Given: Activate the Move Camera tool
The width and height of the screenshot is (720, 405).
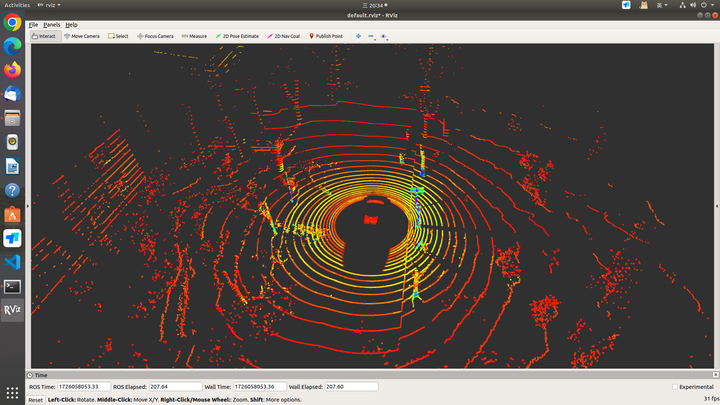Looking at the screenshot, I should (x=81, y=36).
